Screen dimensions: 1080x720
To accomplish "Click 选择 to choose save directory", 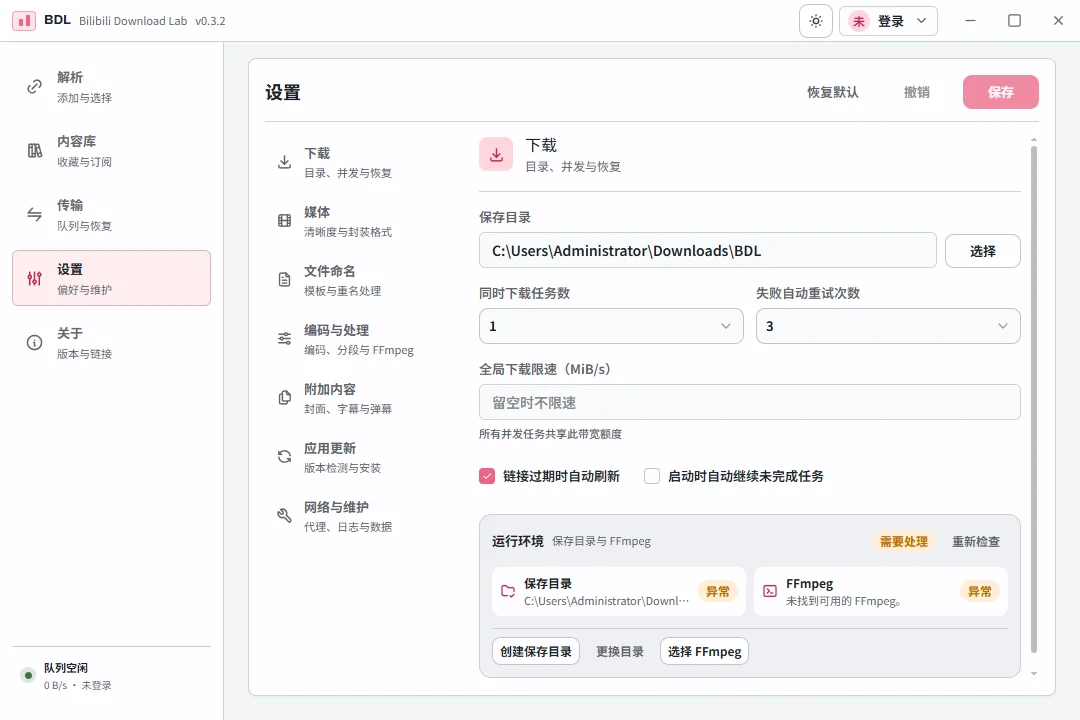I will 982,251.
